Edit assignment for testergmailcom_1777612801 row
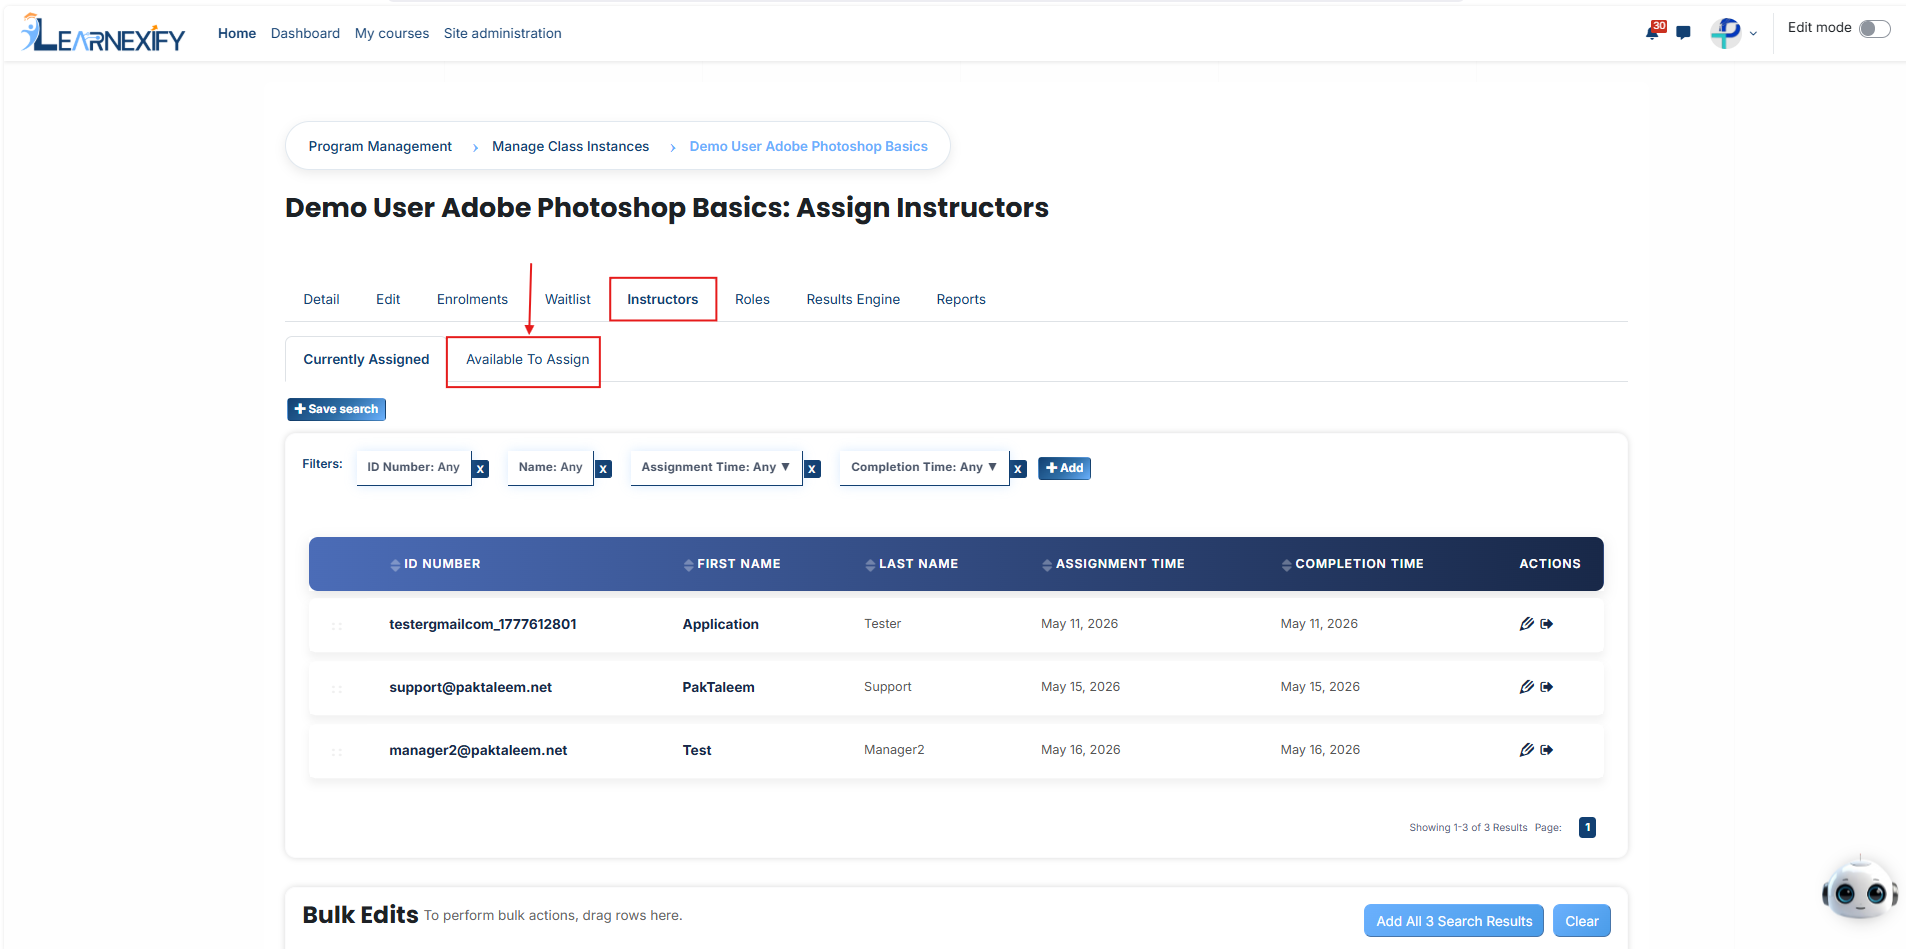Image resolution: width=1906 pixels, height=949 pixels. click(x=1526, y=624)
